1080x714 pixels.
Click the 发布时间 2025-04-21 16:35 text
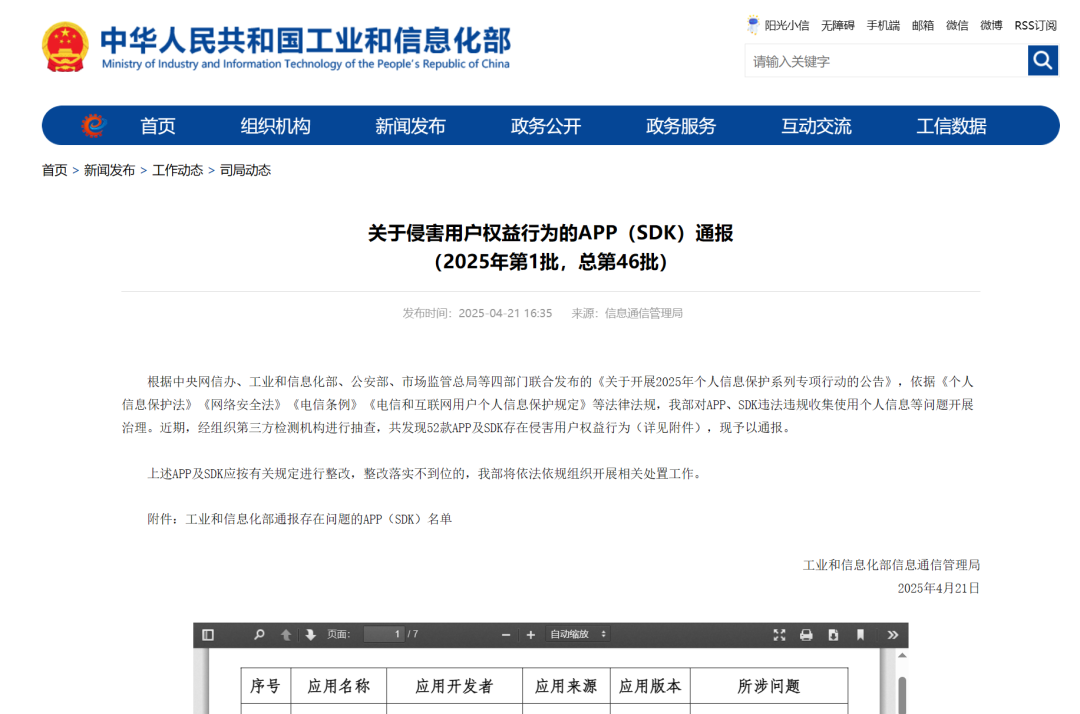tap(477, 313)
